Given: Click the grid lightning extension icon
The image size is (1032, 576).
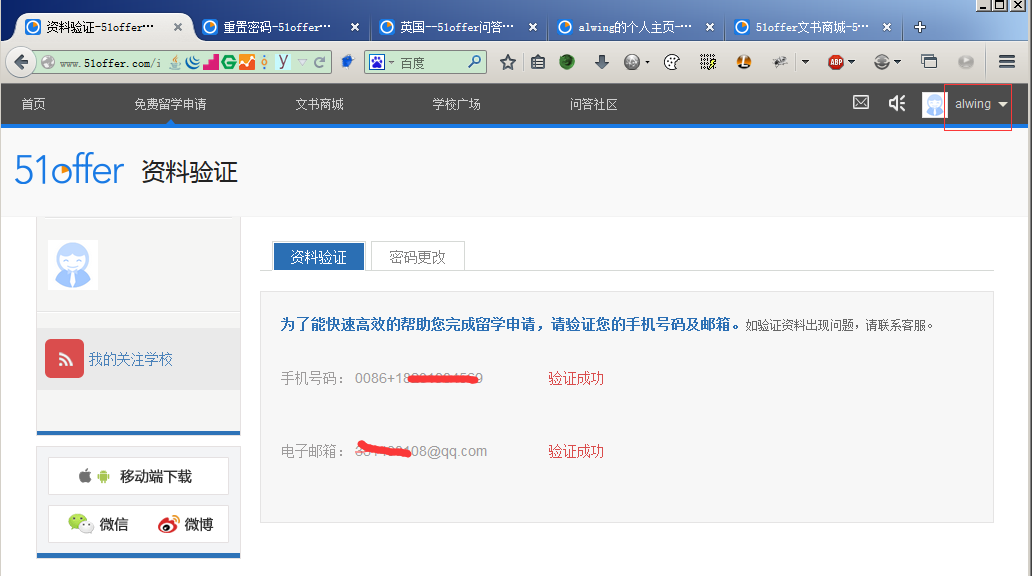Looking at the screenshot, I should pos(708,62).
